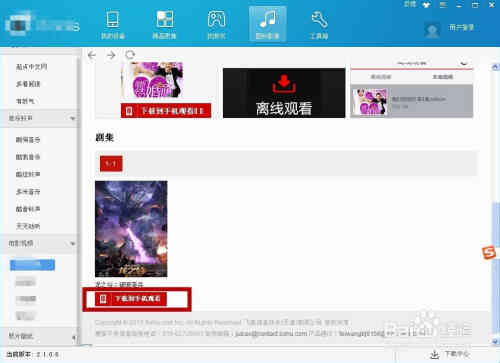
Task: Reload the page with refresh icon
Action: click(130, 55)
